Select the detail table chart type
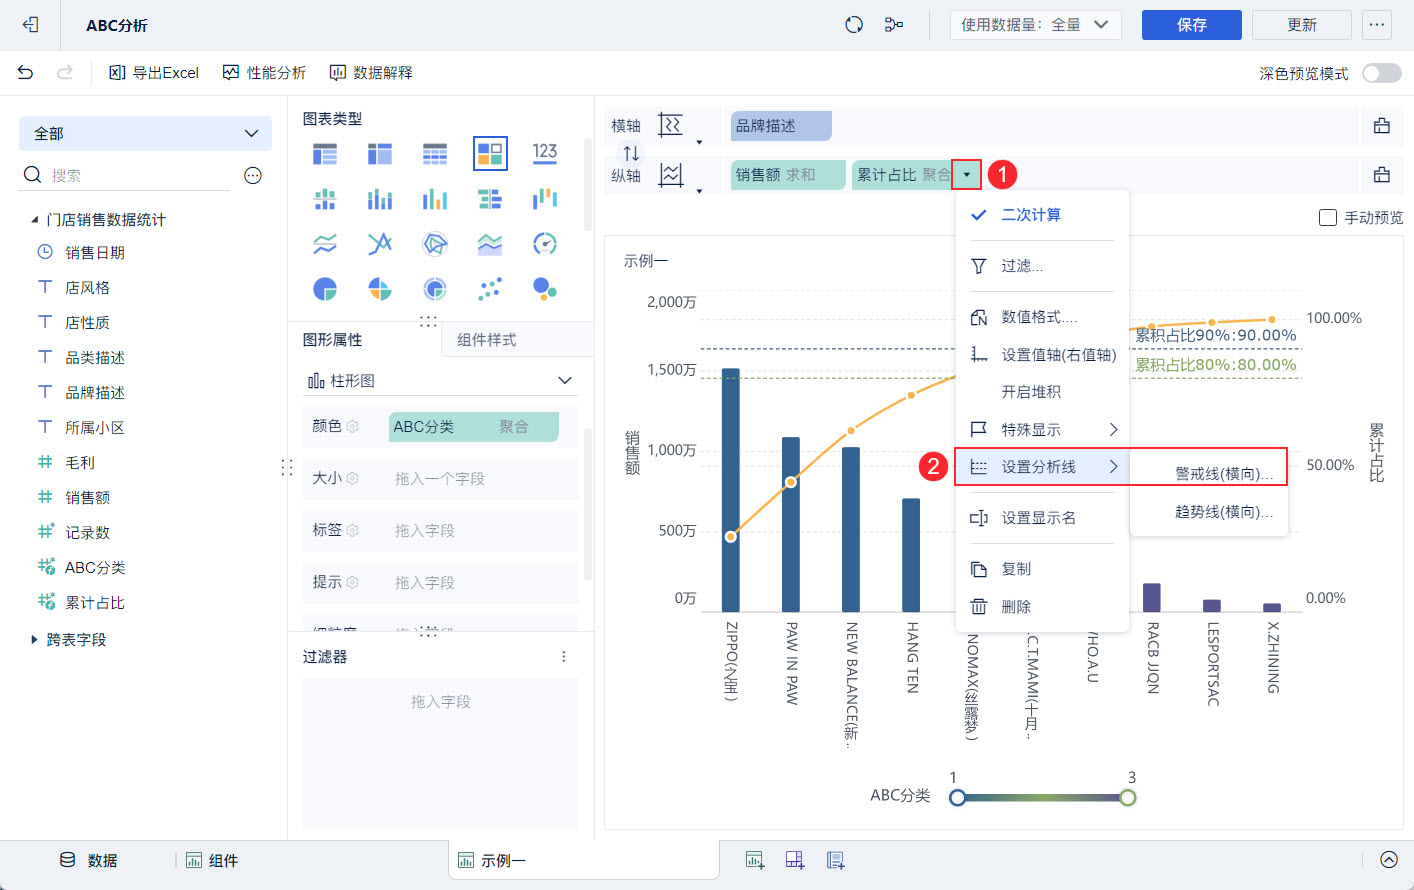Image resolution: width=1414 pixels, height=890 pixels. [435, 154]
